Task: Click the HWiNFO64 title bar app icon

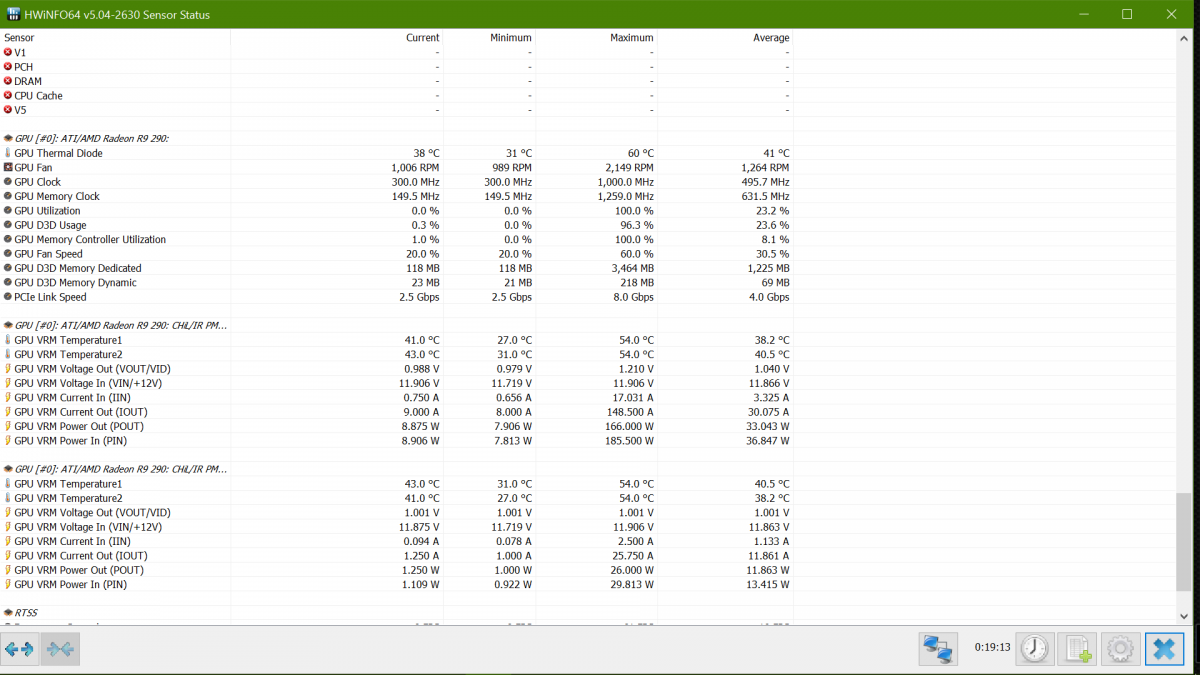Action: click(x=14, y=14)
